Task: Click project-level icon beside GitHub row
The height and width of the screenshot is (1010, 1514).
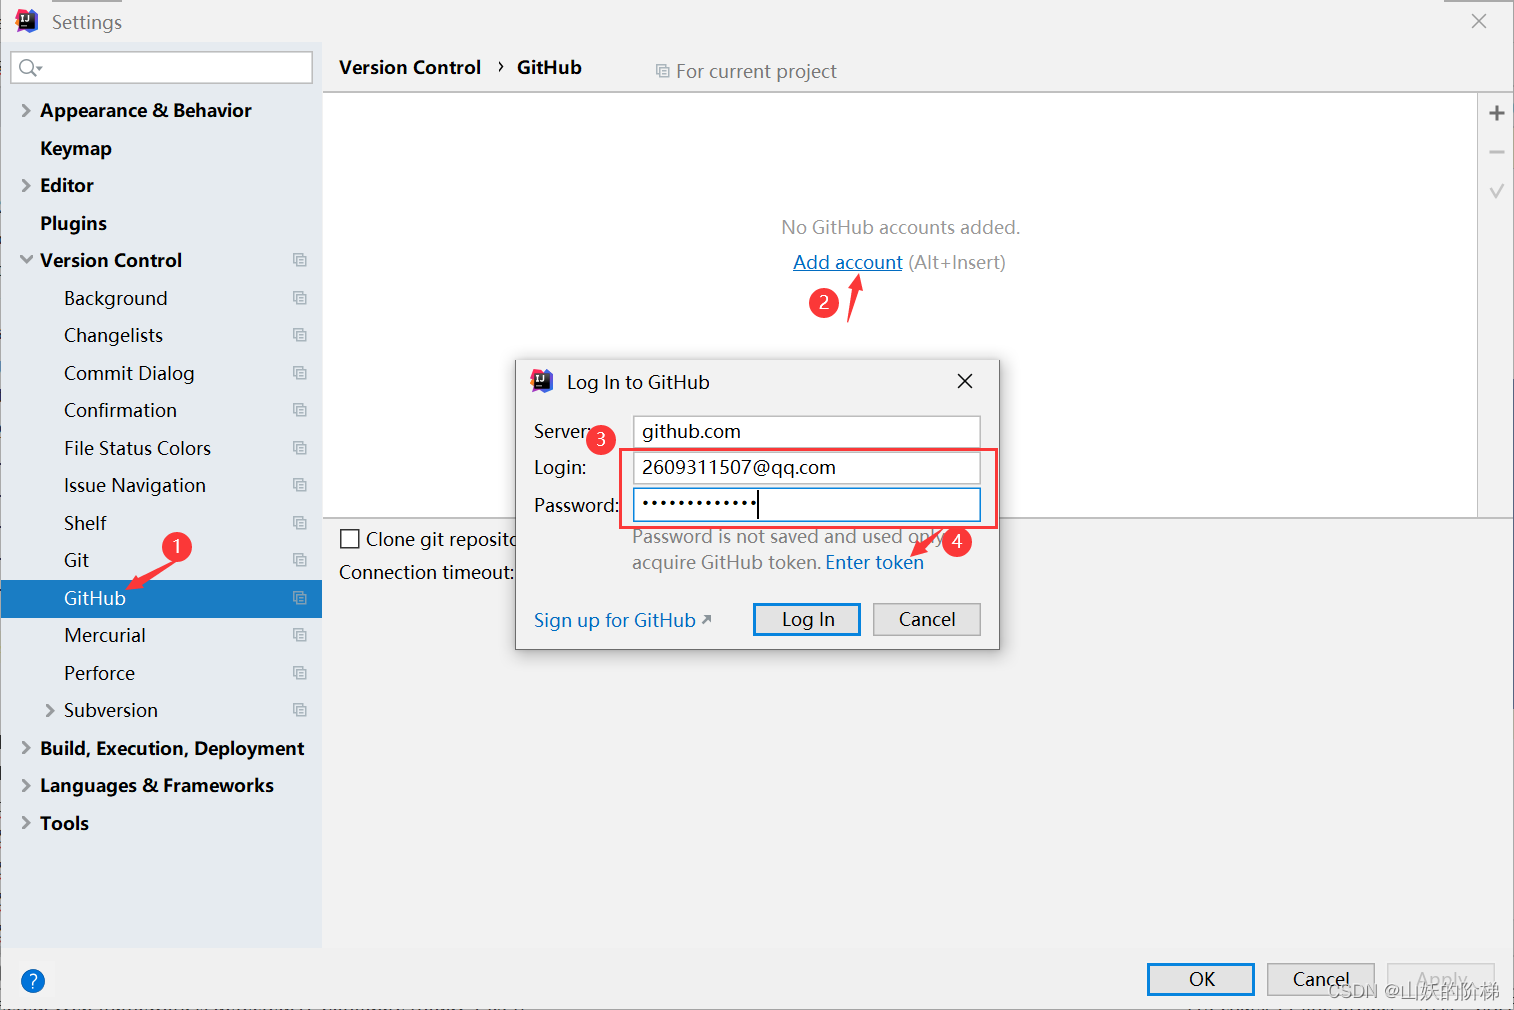Action: [299, 598]
